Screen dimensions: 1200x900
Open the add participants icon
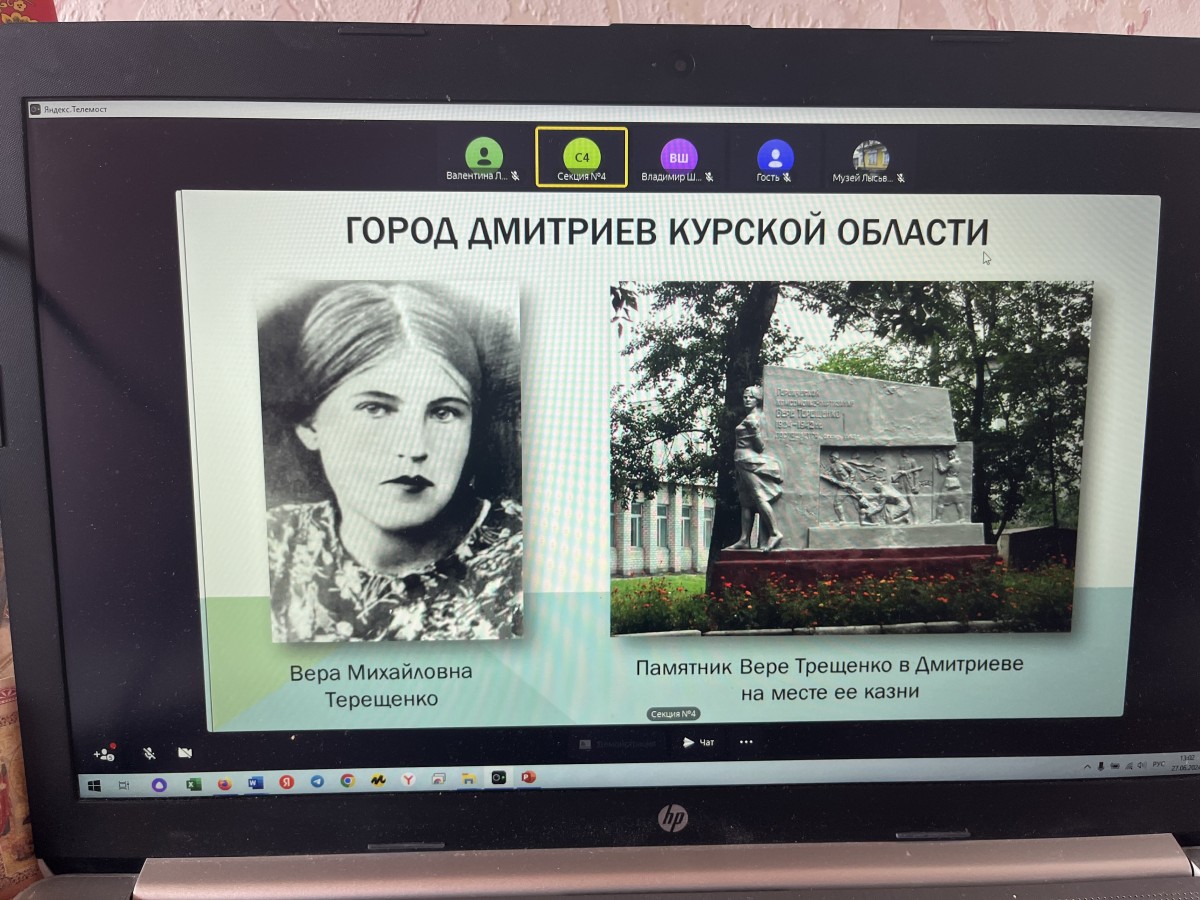click(104, 753)
